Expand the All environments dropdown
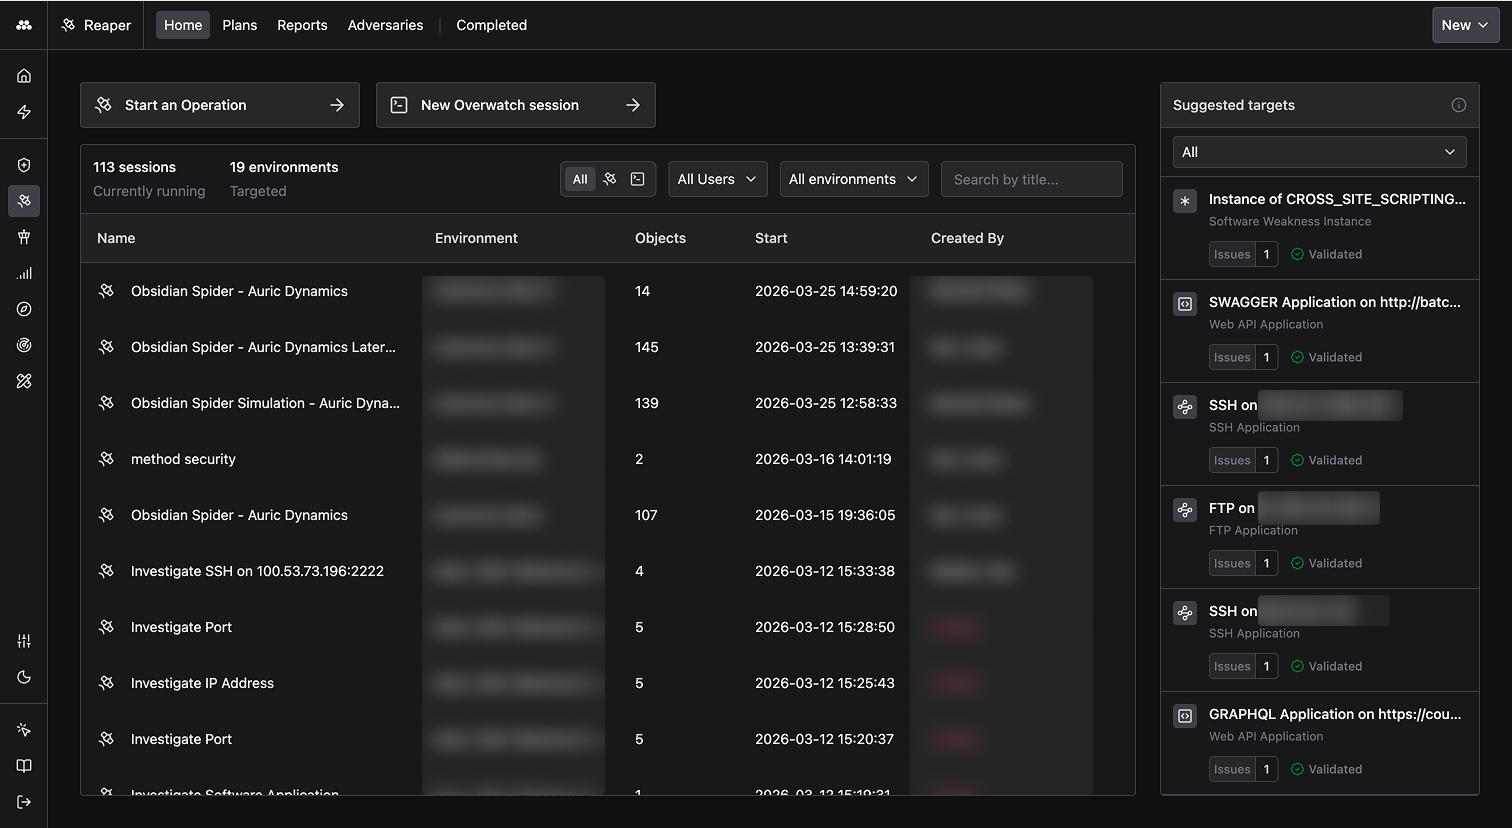Image resolution: width=1512 pixels, height=828 pixels. (x=853, y=179)
